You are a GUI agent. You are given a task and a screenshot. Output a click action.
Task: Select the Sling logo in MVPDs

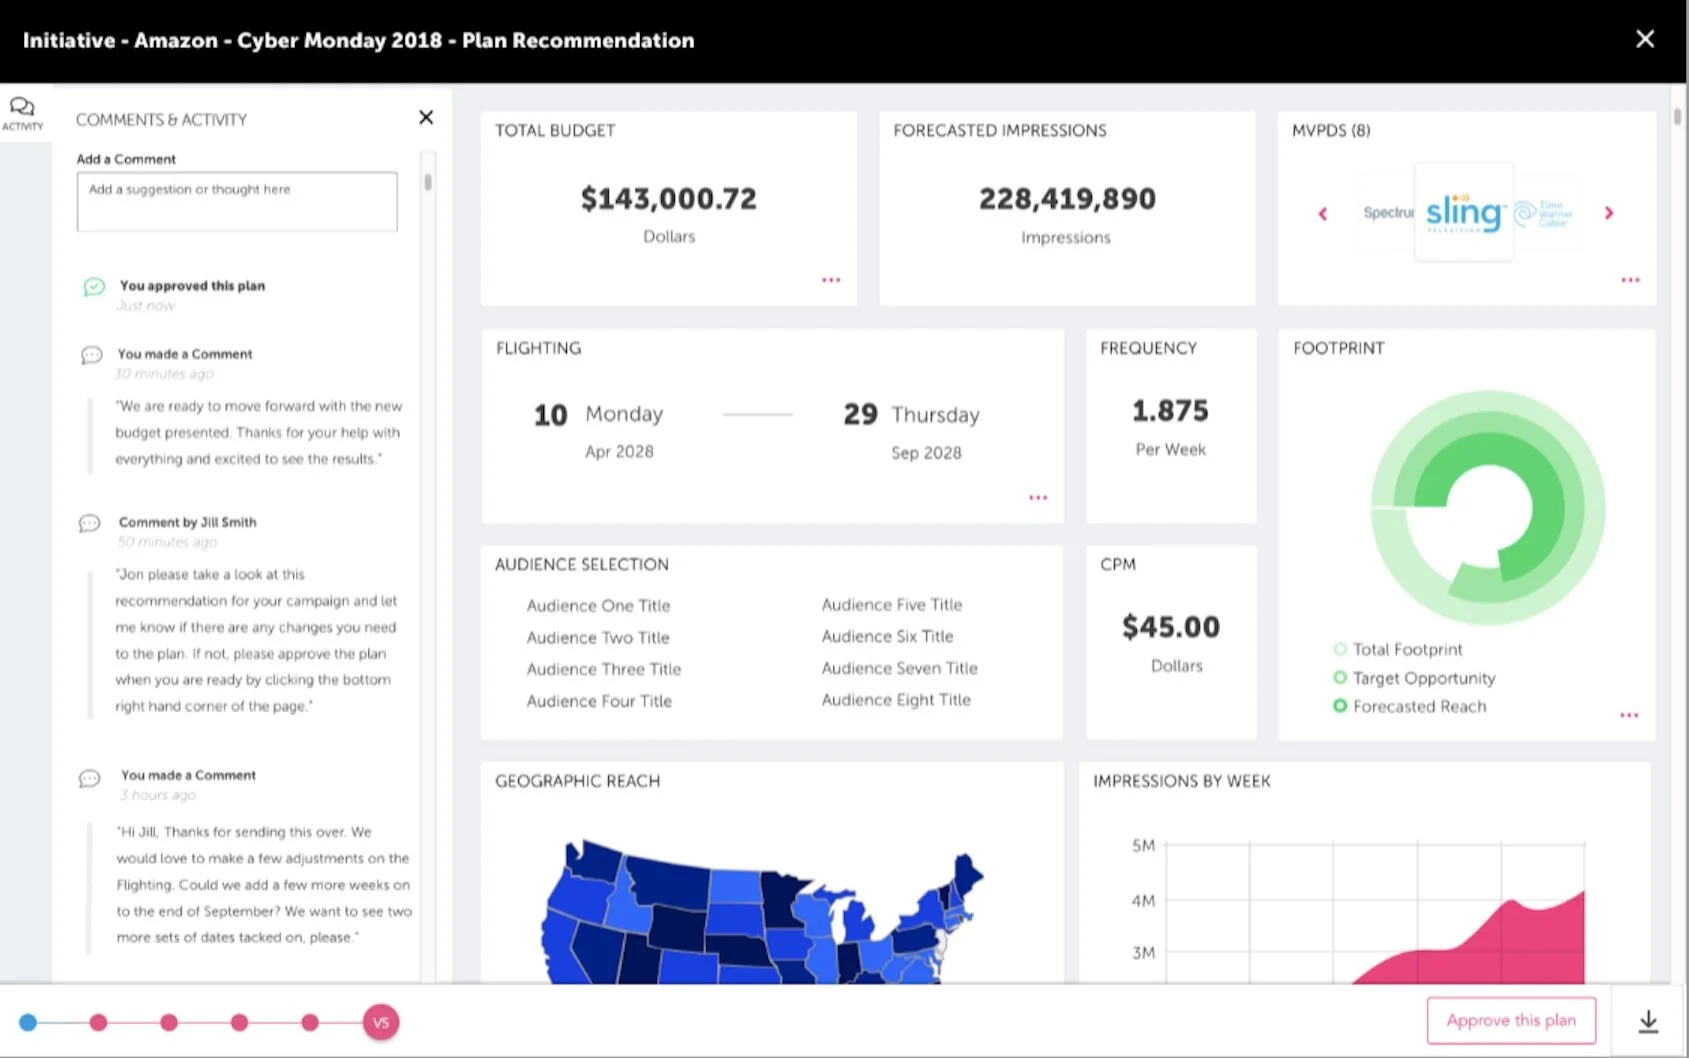coord(1463,212)
